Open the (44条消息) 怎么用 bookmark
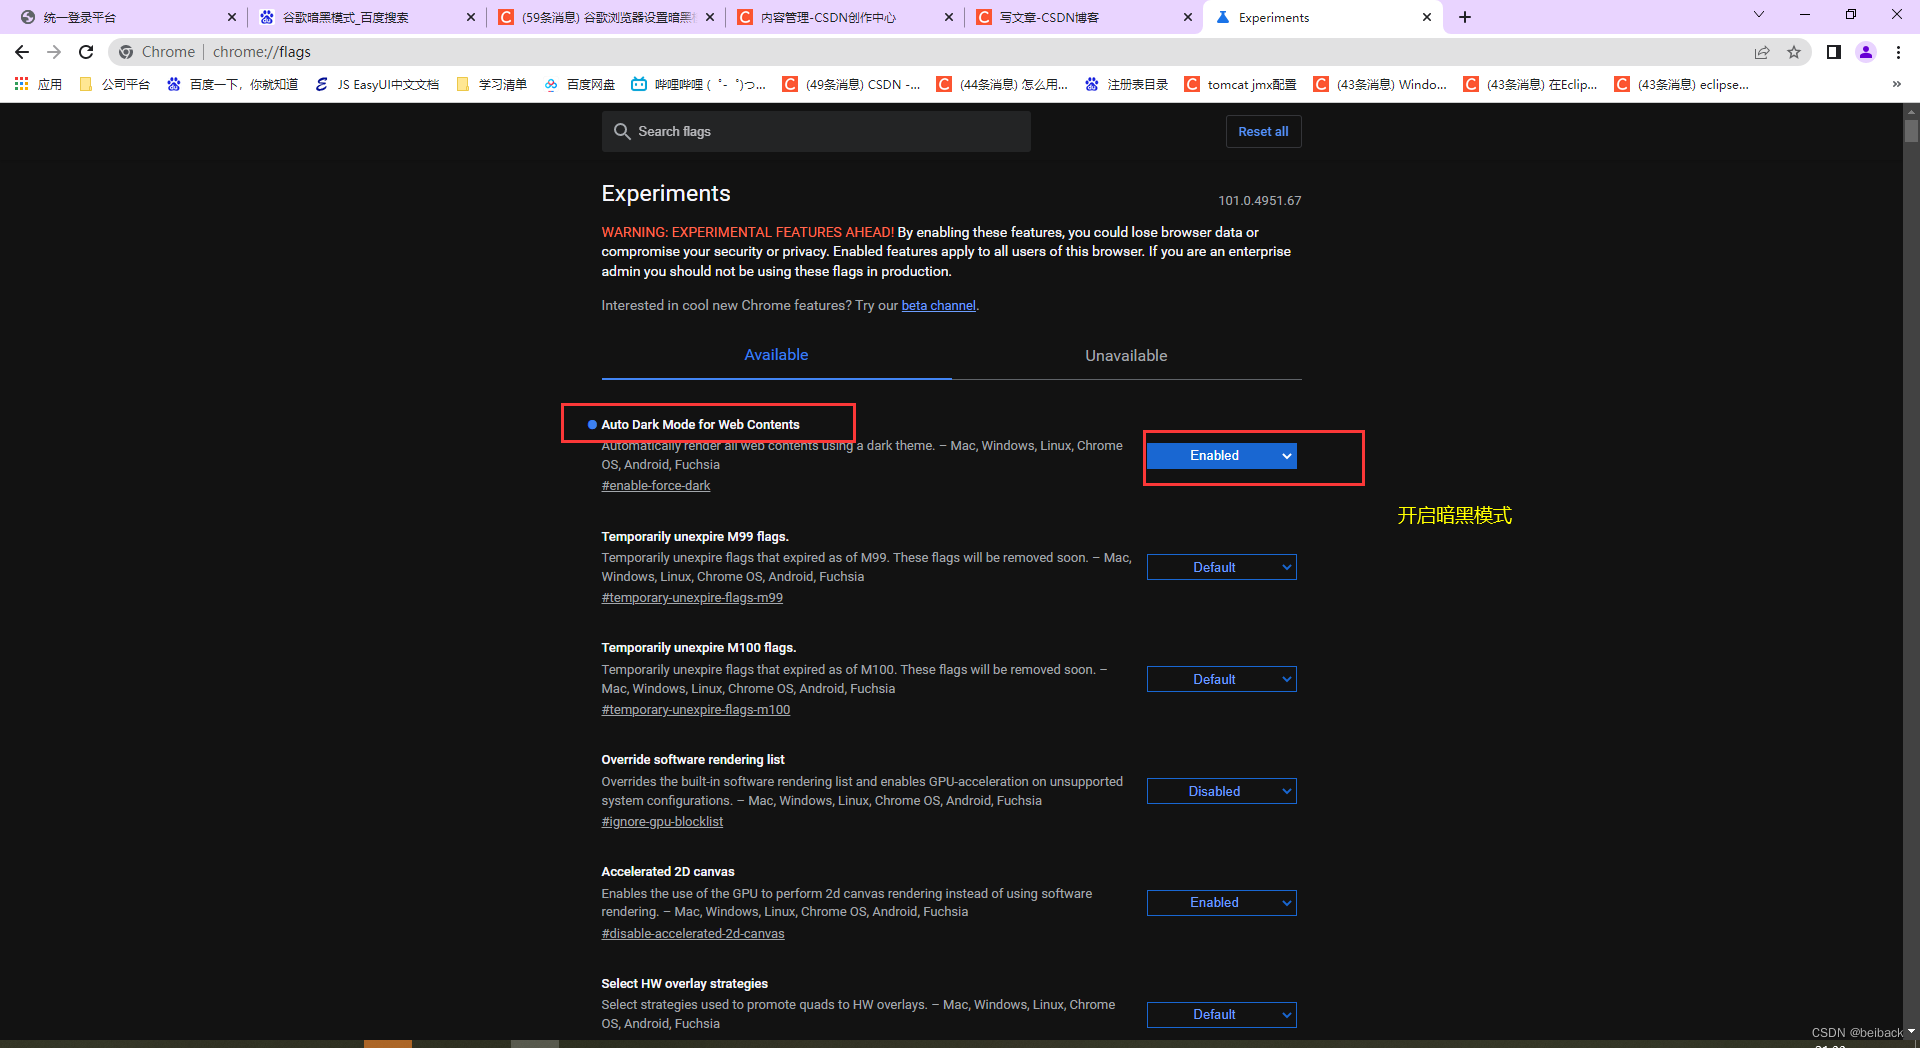 (x=1002, y=84)
